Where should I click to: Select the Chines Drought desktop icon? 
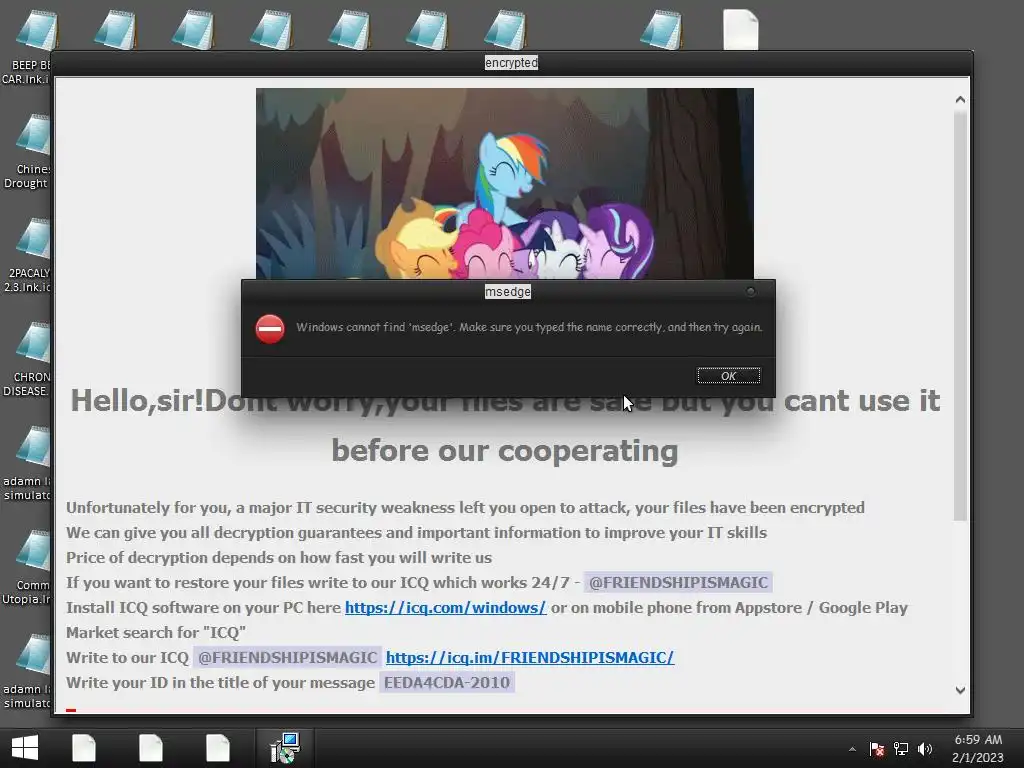point(27,151)
